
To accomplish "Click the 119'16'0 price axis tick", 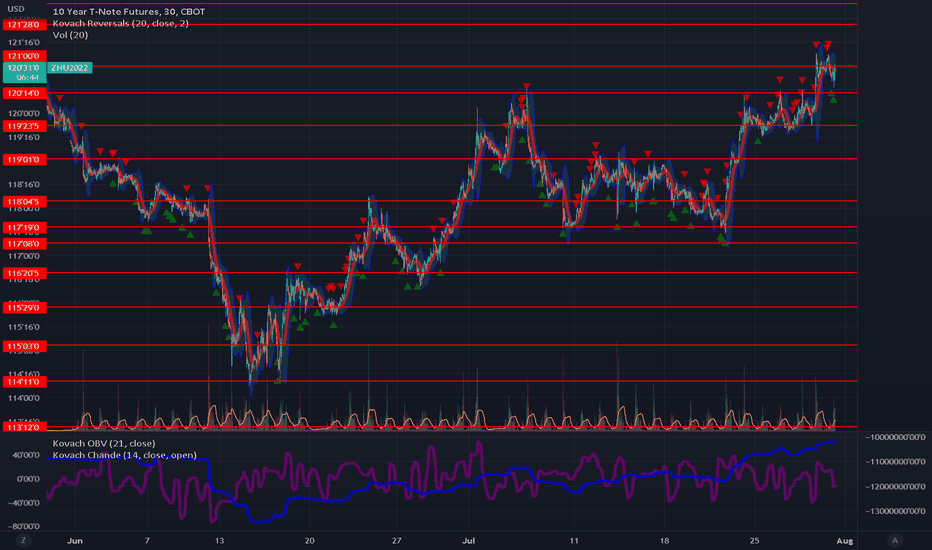I will tap(24, 137).
